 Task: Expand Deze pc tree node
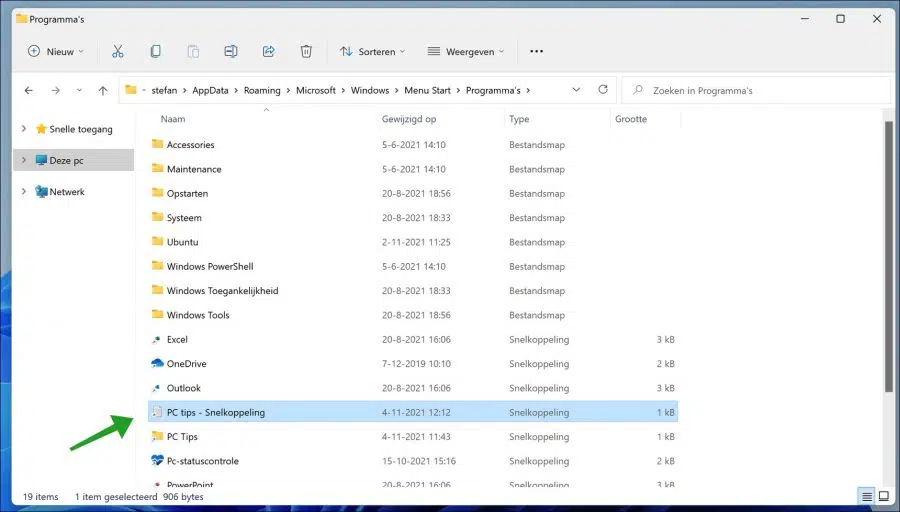[x=24, y=160]
